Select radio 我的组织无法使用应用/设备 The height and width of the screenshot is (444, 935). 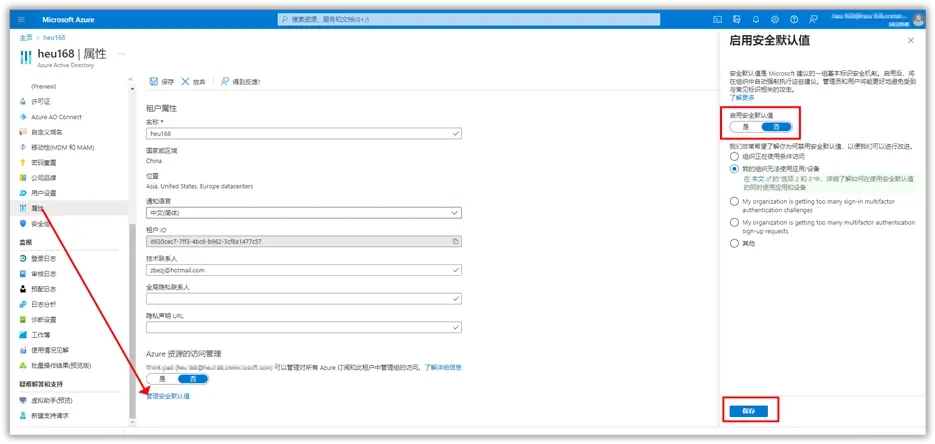tap(734, 169)
